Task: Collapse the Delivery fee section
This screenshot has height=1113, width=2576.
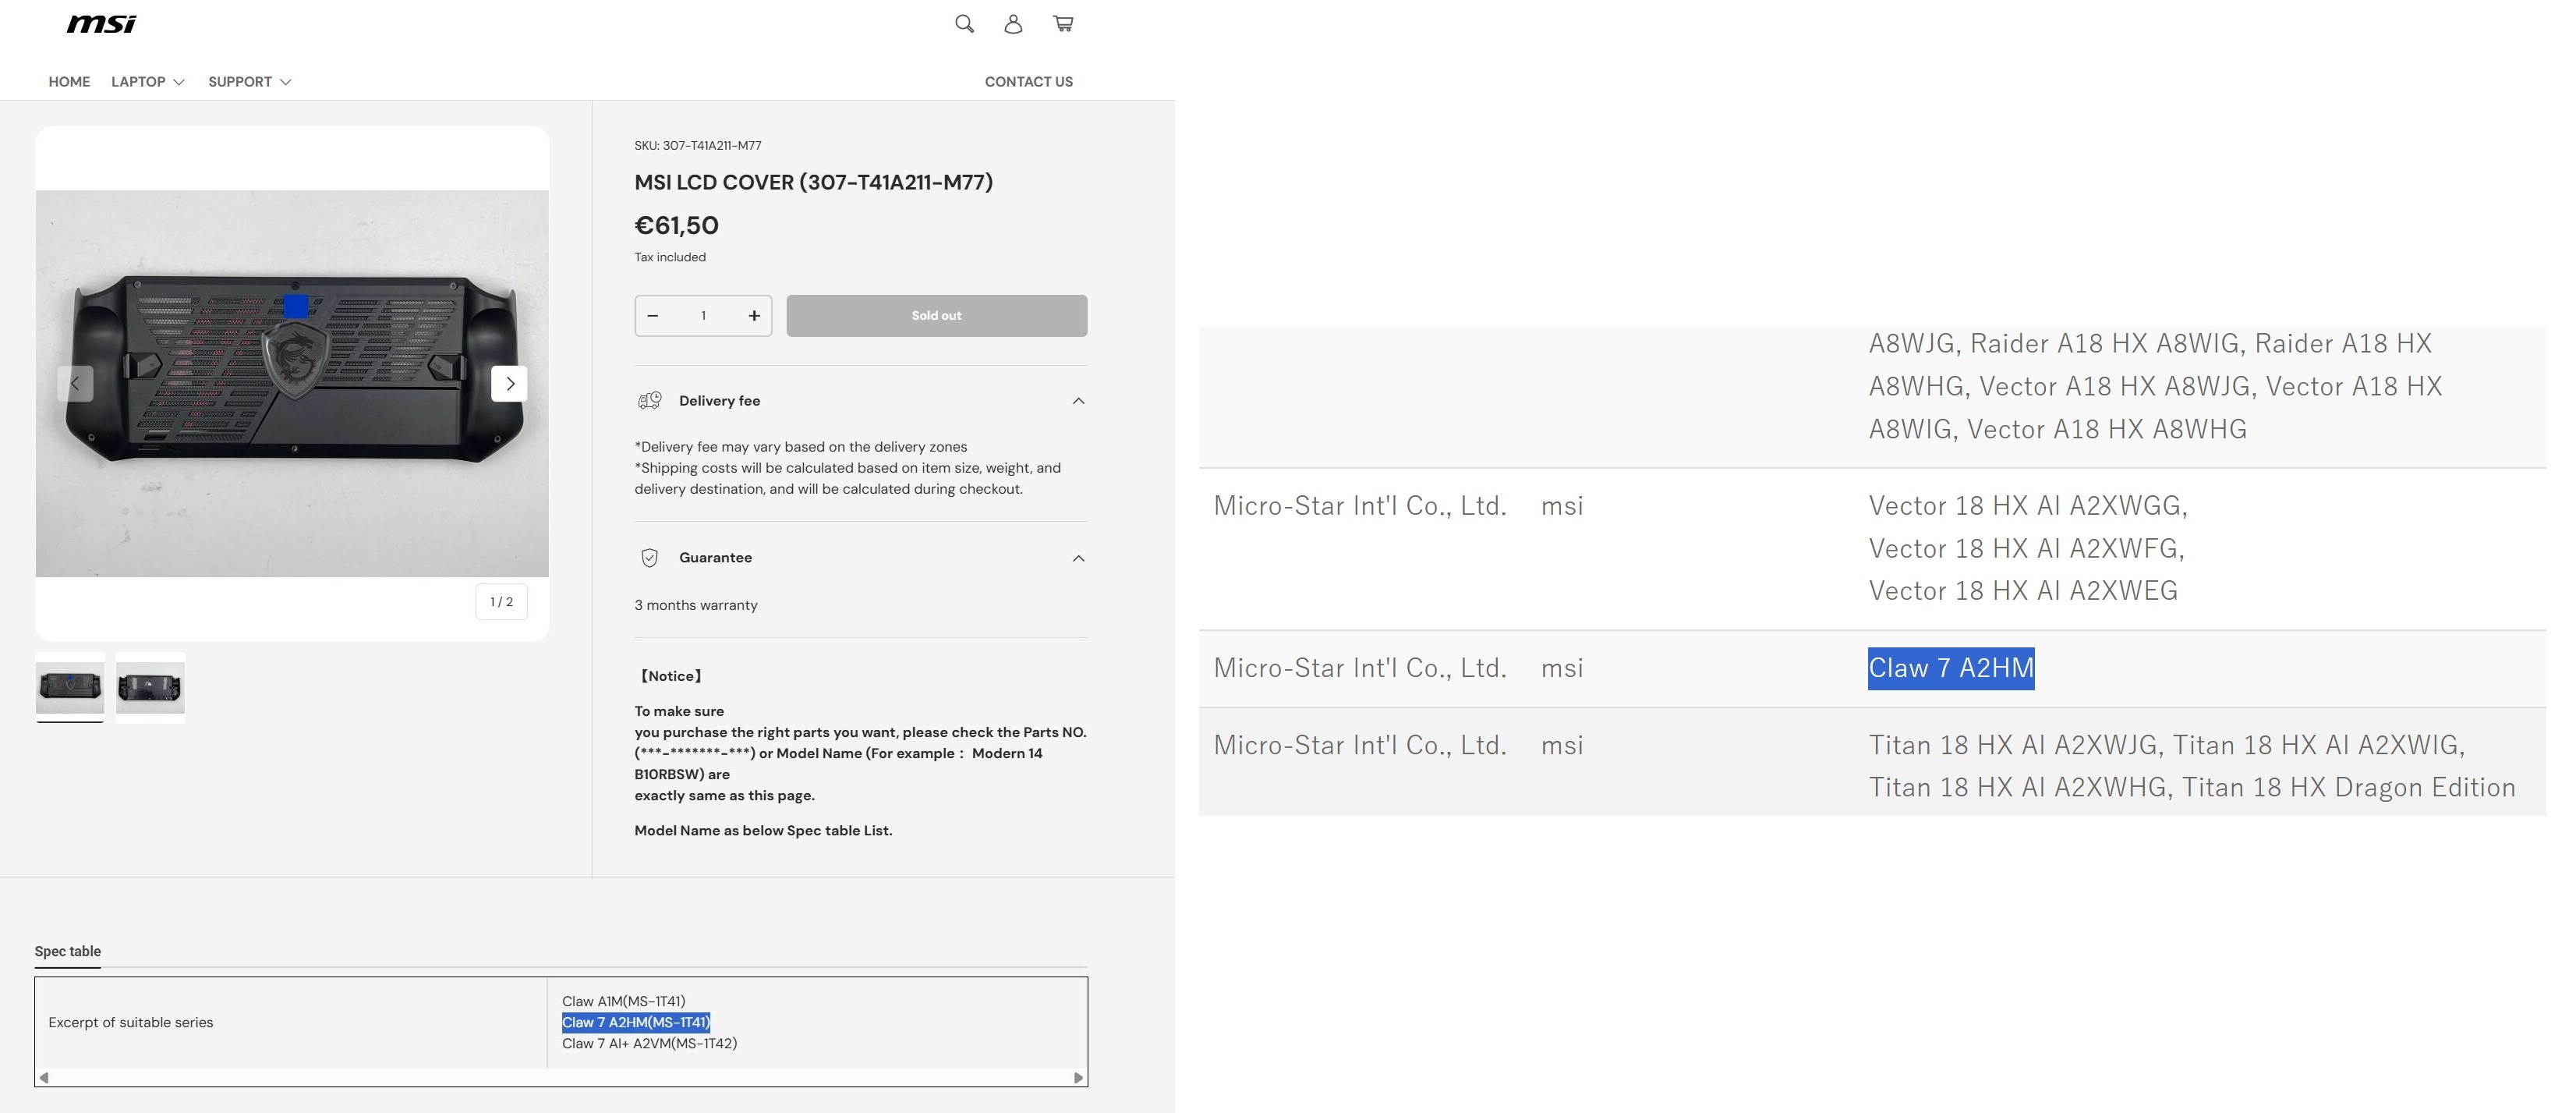Action: pos(861,401)
